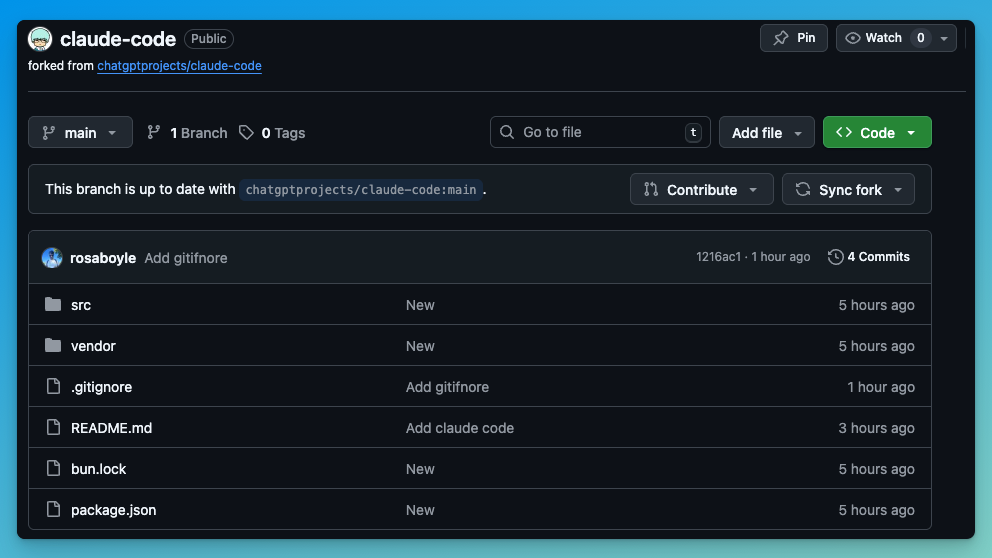This screenshot has width=992, height=558.
Task: Expand the Add file dropdown
Action: pyautogui.click(x=766, y=133)
